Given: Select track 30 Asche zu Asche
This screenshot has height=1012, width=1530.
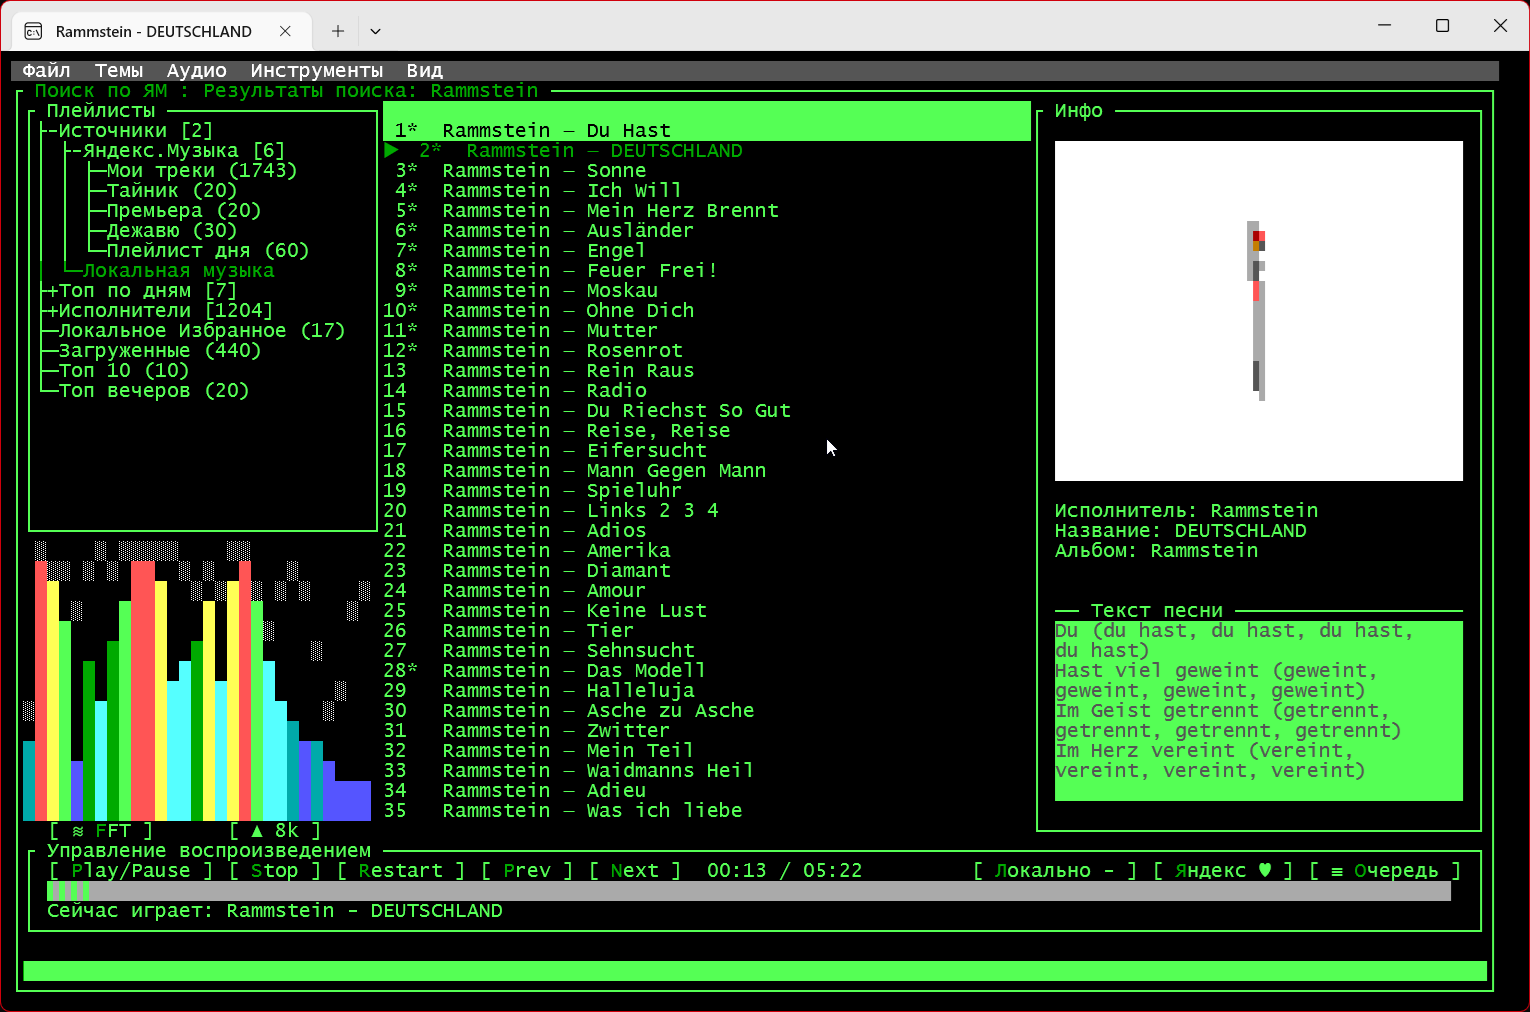Looking at the screenshot, I should click(x=707, y=711).
